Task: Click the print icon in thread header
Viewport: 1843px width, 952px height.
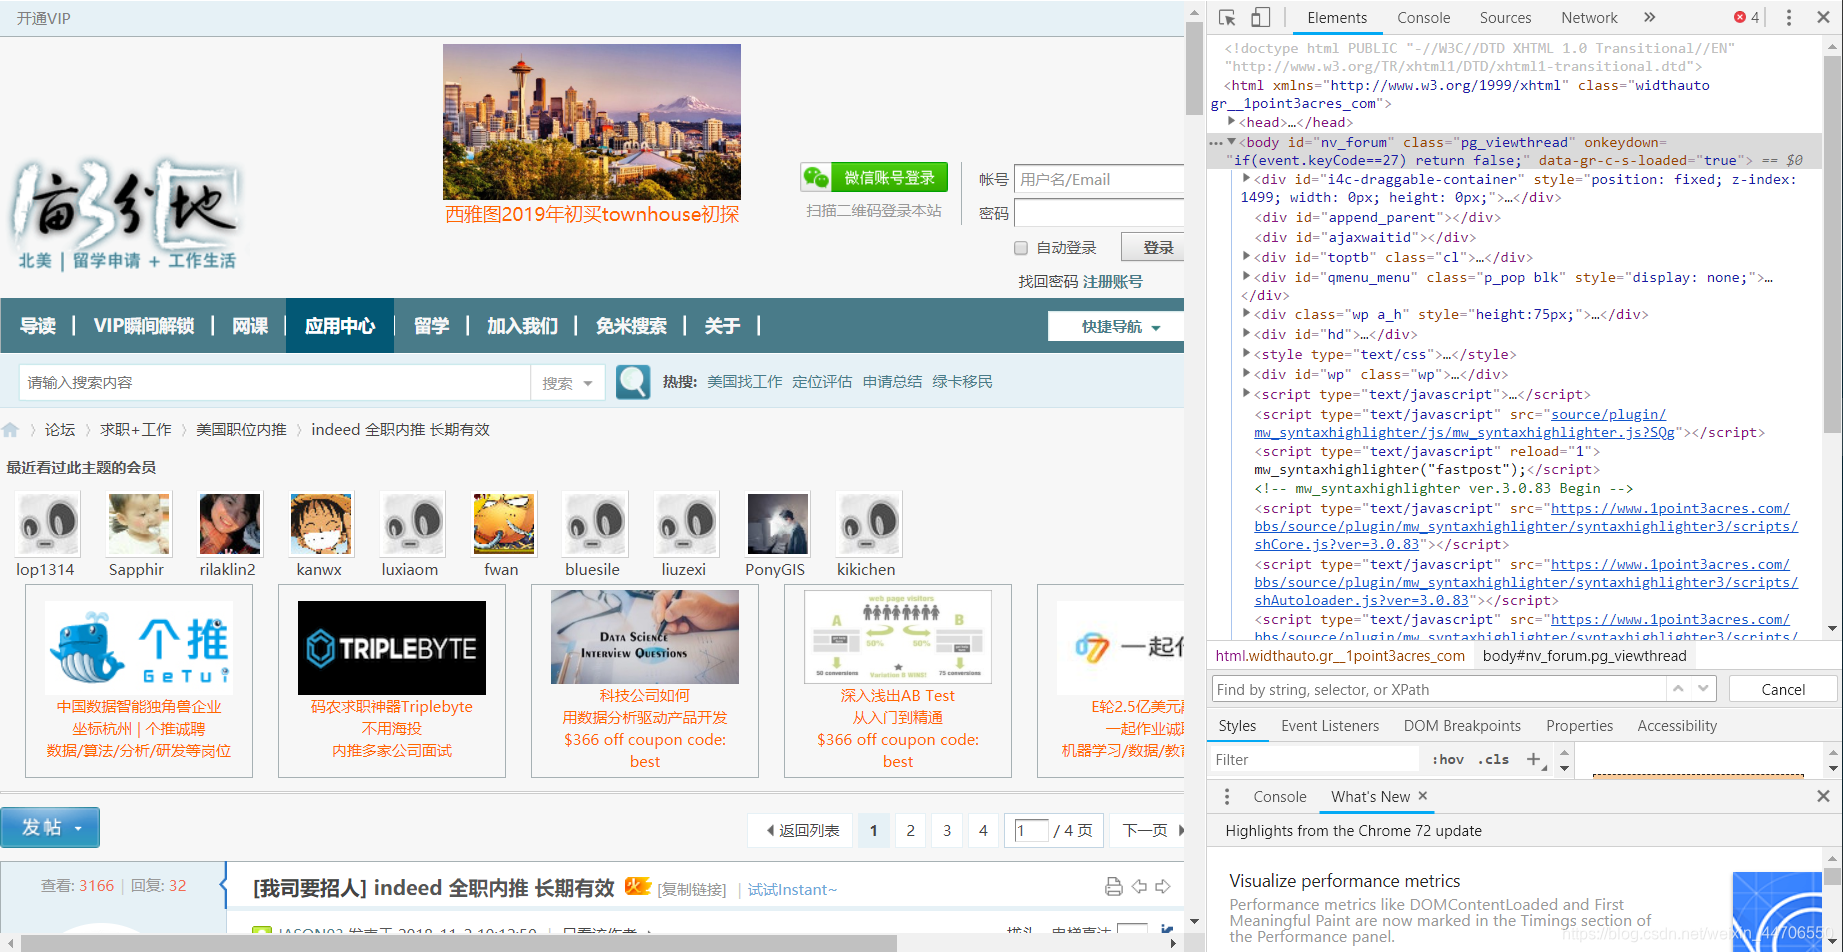Action: pyautogui.click(x=1113, y=886)
